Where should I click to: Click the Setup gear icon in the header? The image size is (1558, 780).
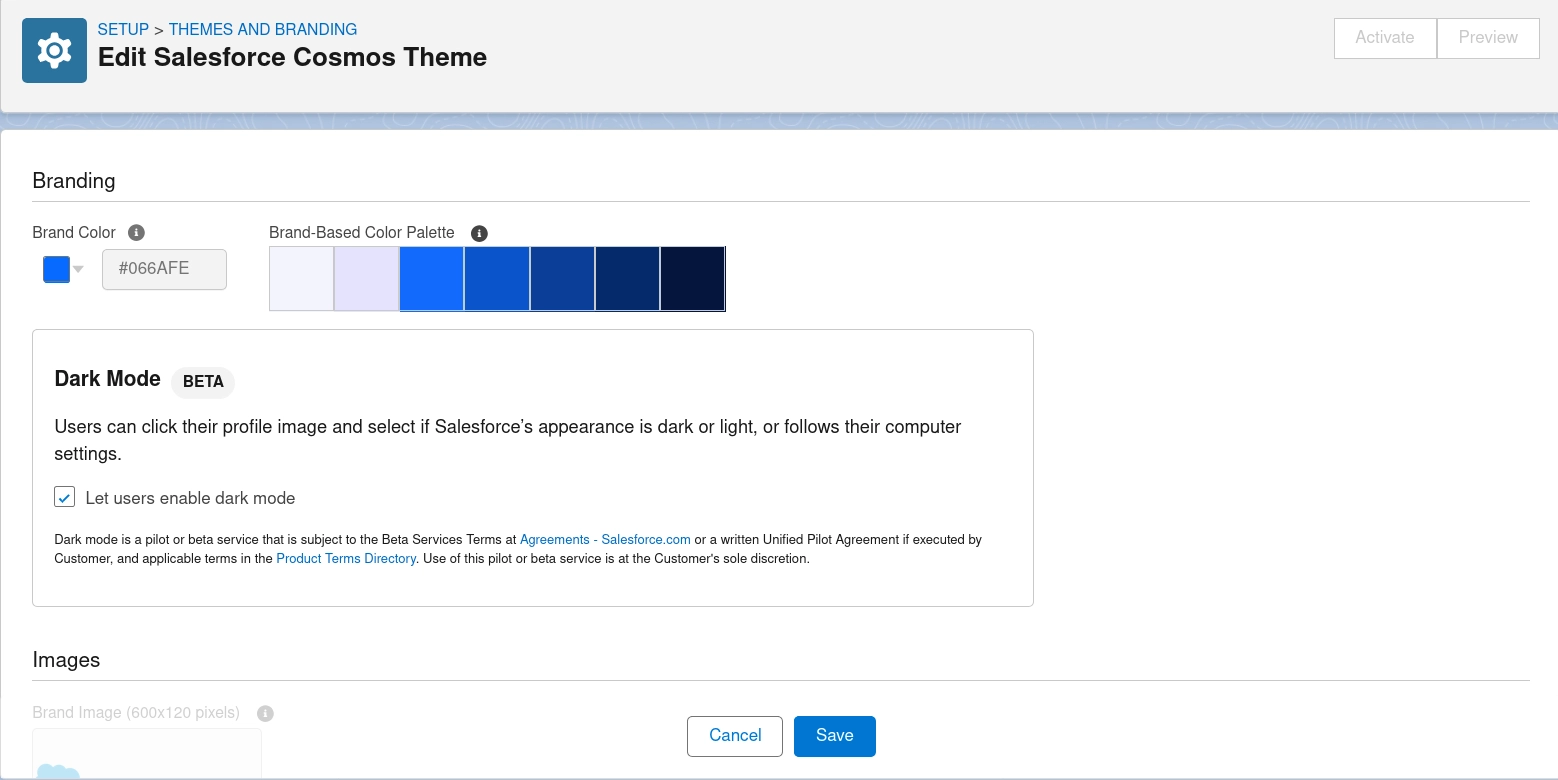point(54,49)
